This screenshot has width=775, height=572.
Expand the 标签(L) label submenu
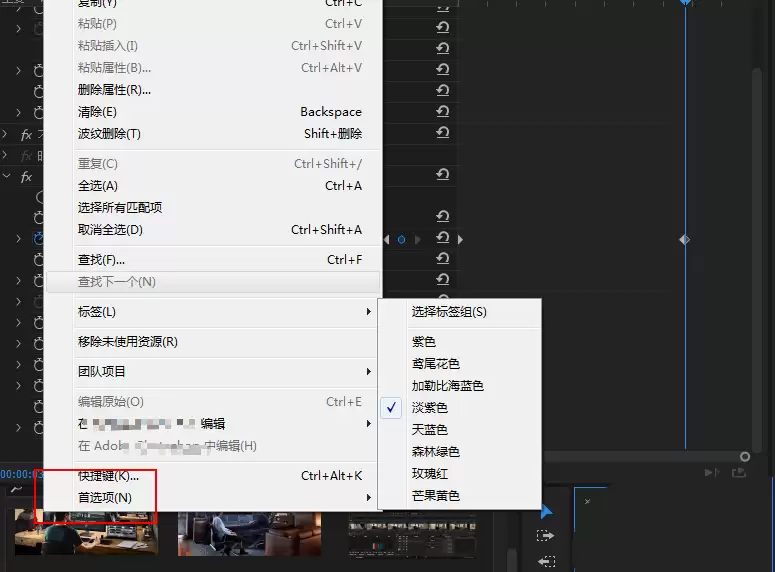(x=213, y=312)
